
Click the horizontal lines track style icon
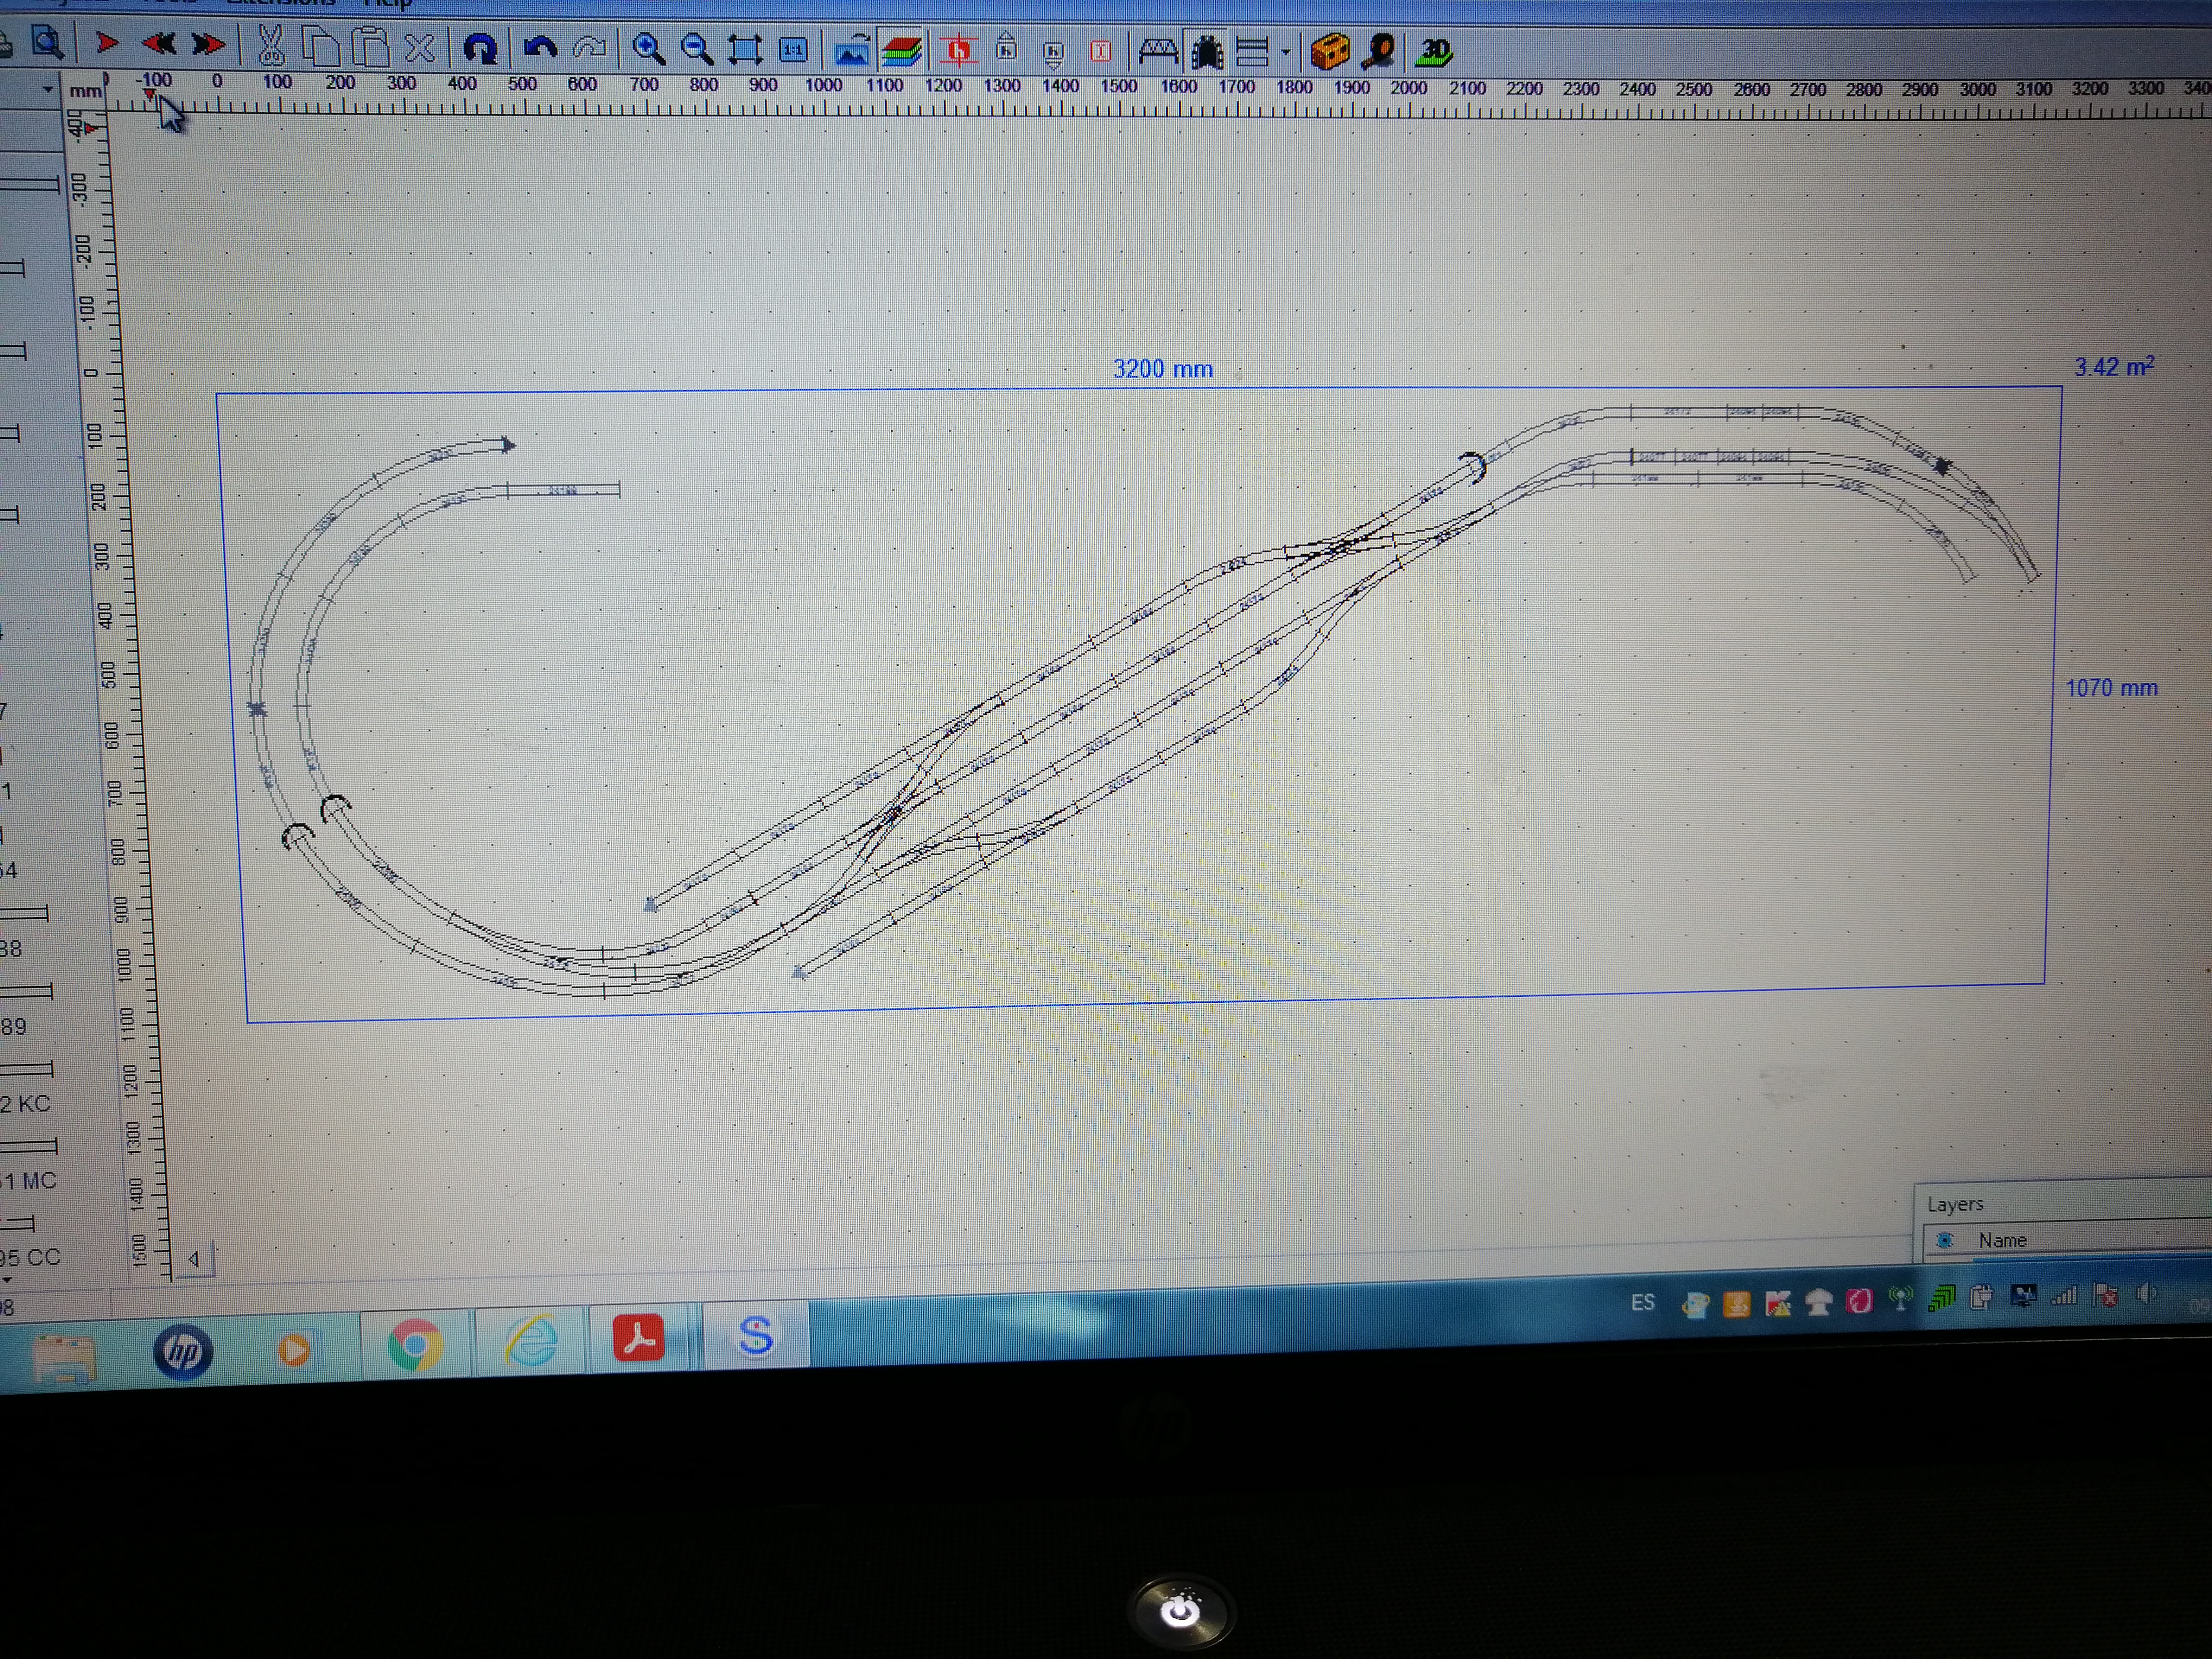pyautogui.click(x=1251, y=52)
